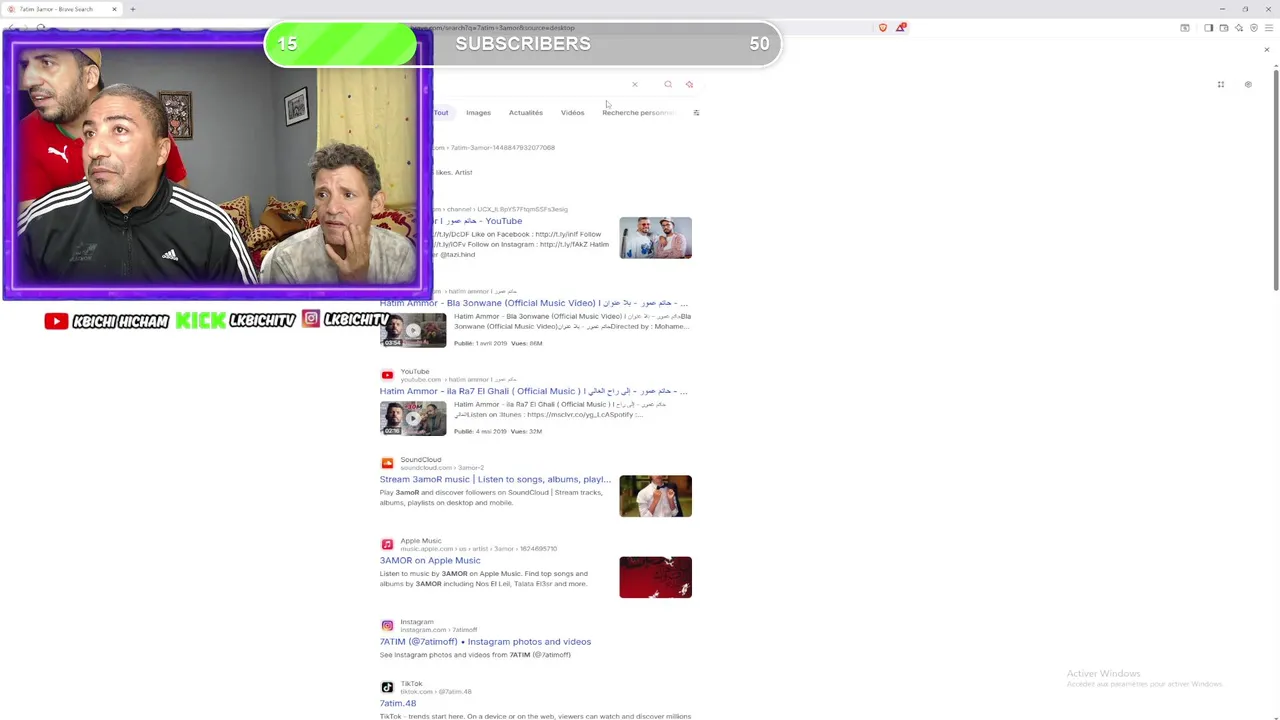Click the soundcloud.com › 3amor-2 URL text
Viewport: 1280px width, 720px height.
(442, 468)
